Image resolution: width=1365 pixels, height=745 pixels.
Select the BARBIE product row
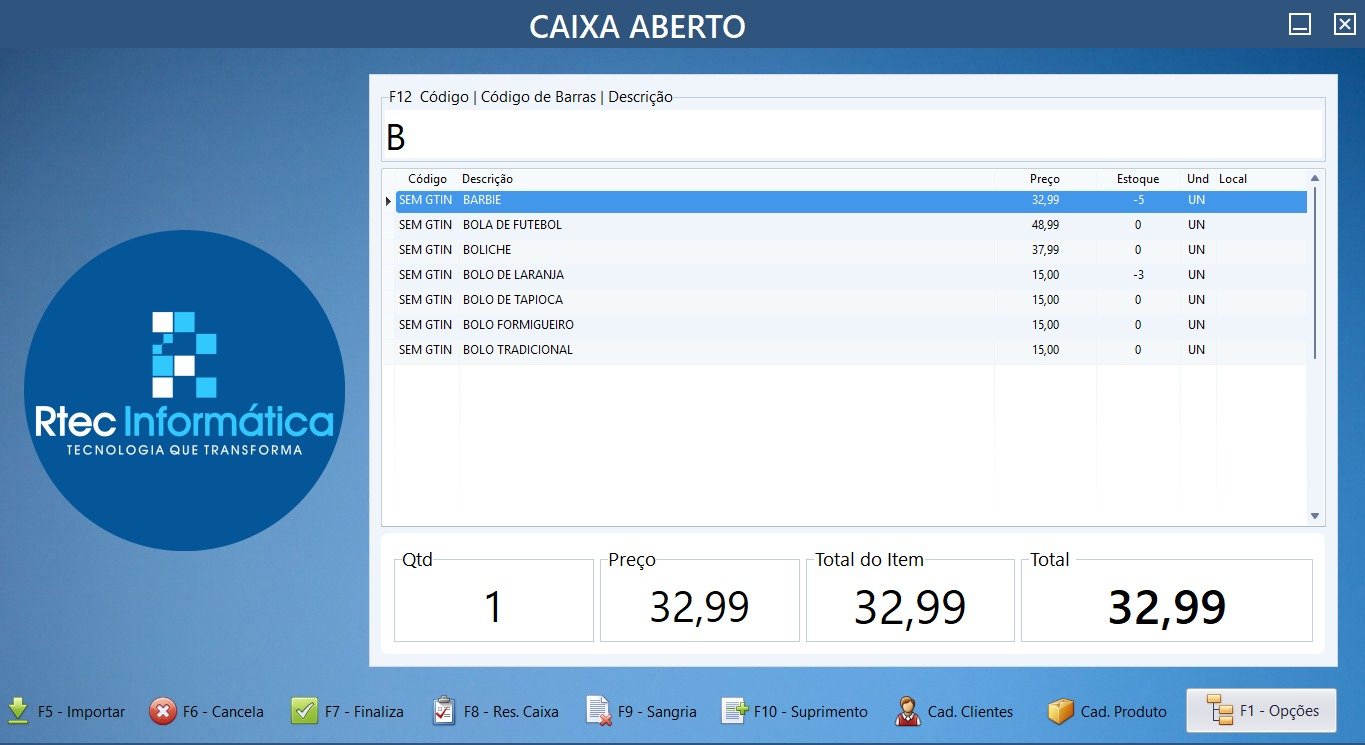pyautogui.click(x=600, y=200)
